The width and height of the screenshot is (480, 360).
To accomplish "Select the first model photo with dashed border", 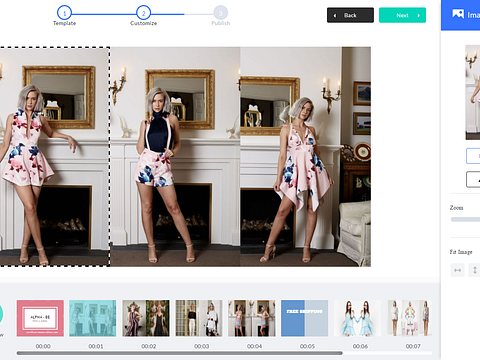I will pos(55,157).
